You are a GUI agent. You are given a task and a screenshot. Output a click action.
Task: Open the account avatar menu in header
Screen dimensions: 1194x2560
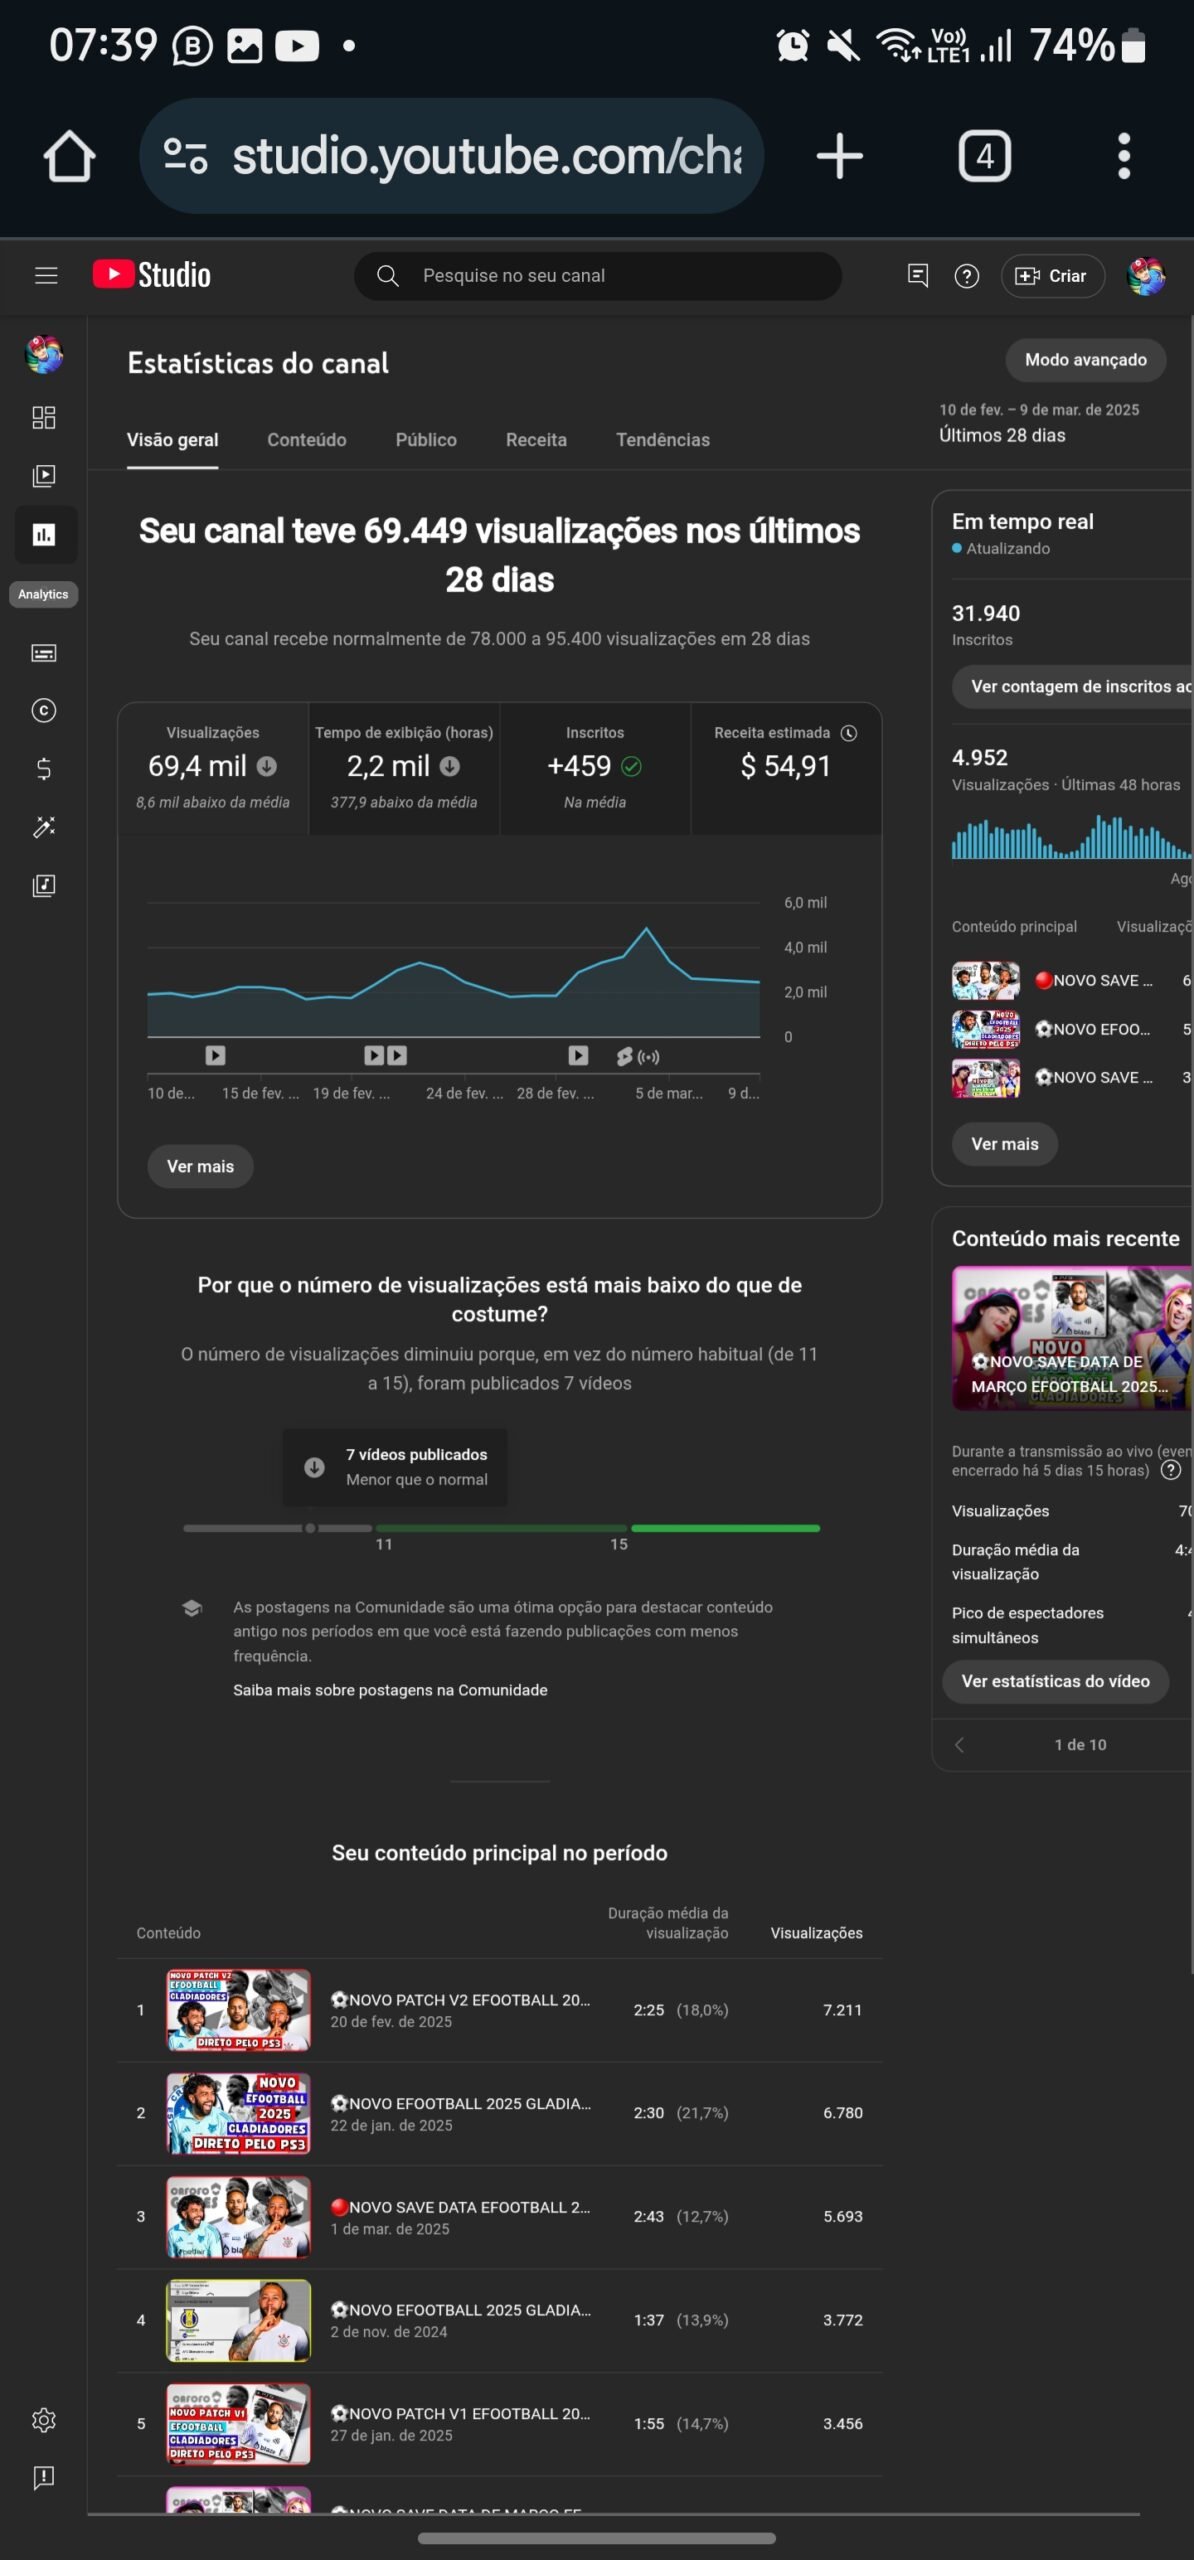[x=1146, y=276]
